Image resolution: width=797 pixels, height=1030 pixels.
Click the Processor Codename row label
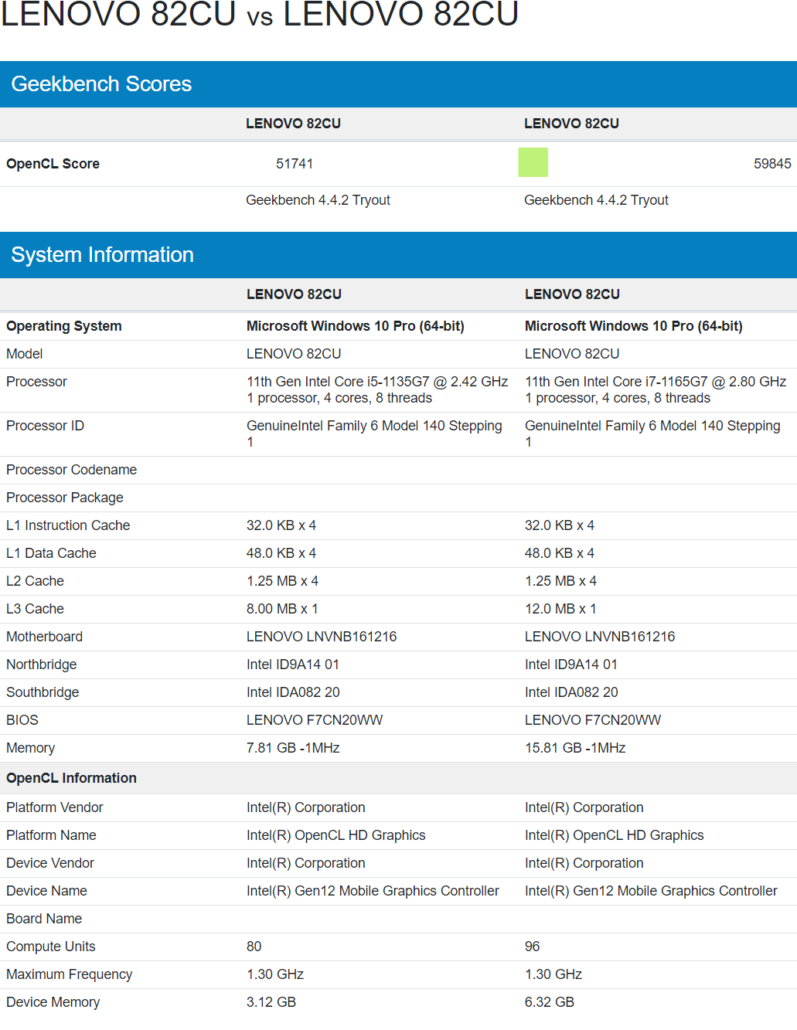[x=71, y=470]
